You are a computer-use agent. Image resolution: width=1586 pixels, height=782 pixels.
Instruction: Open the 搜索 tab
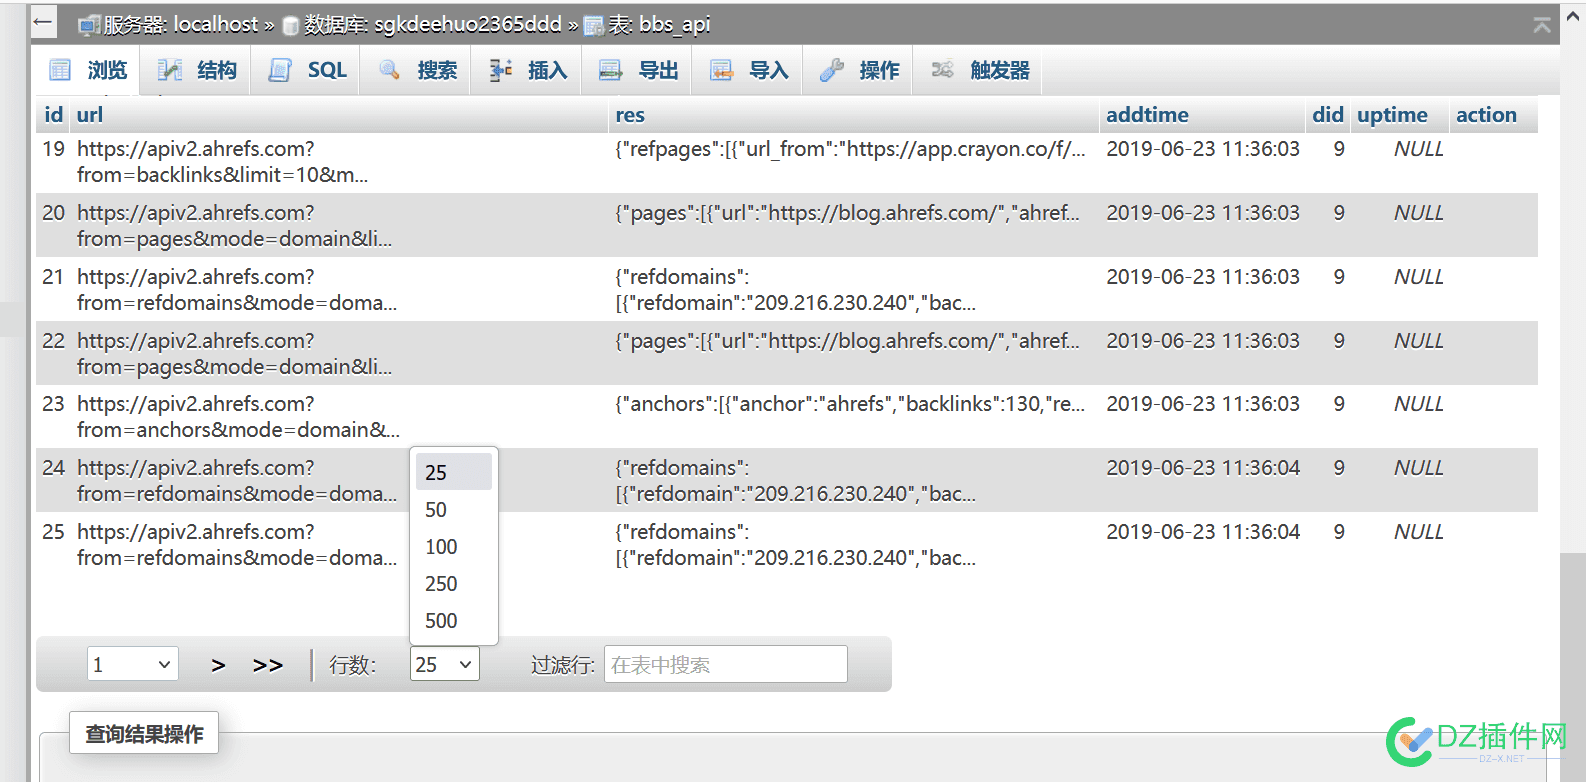pos(417,70)
